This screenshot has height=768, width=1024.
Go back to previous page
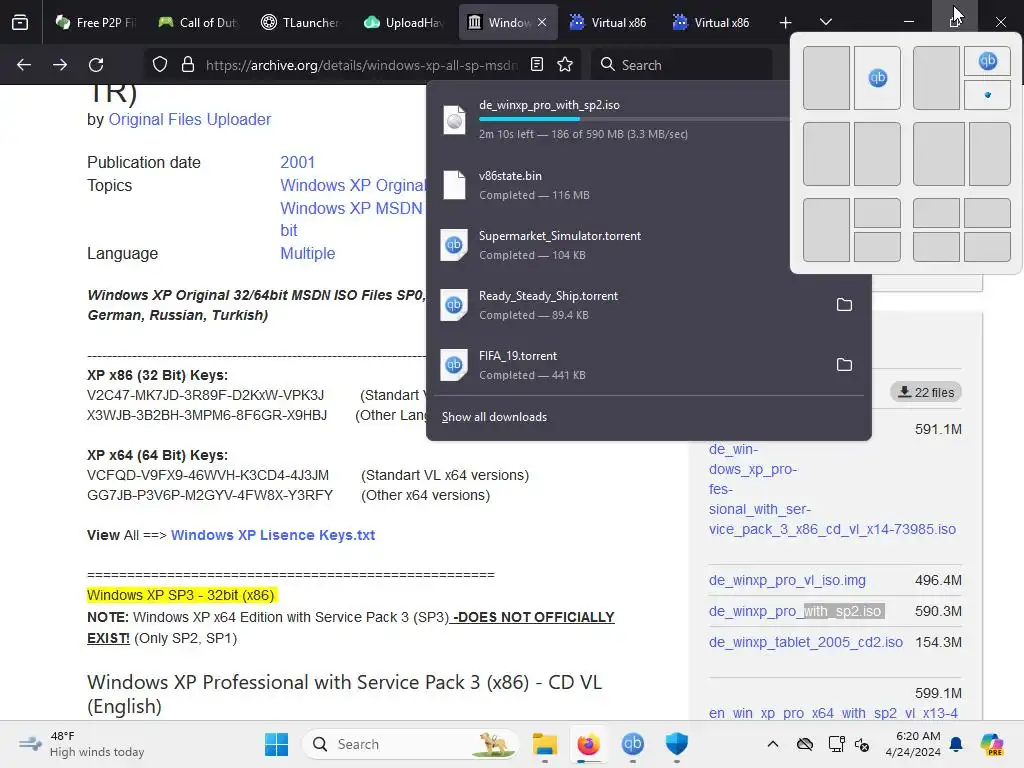point(24,65)
